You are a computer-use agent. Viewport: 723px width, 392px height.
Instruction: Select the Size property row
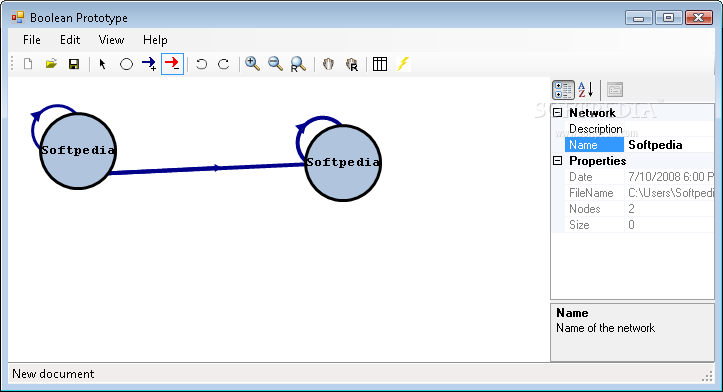639,225
